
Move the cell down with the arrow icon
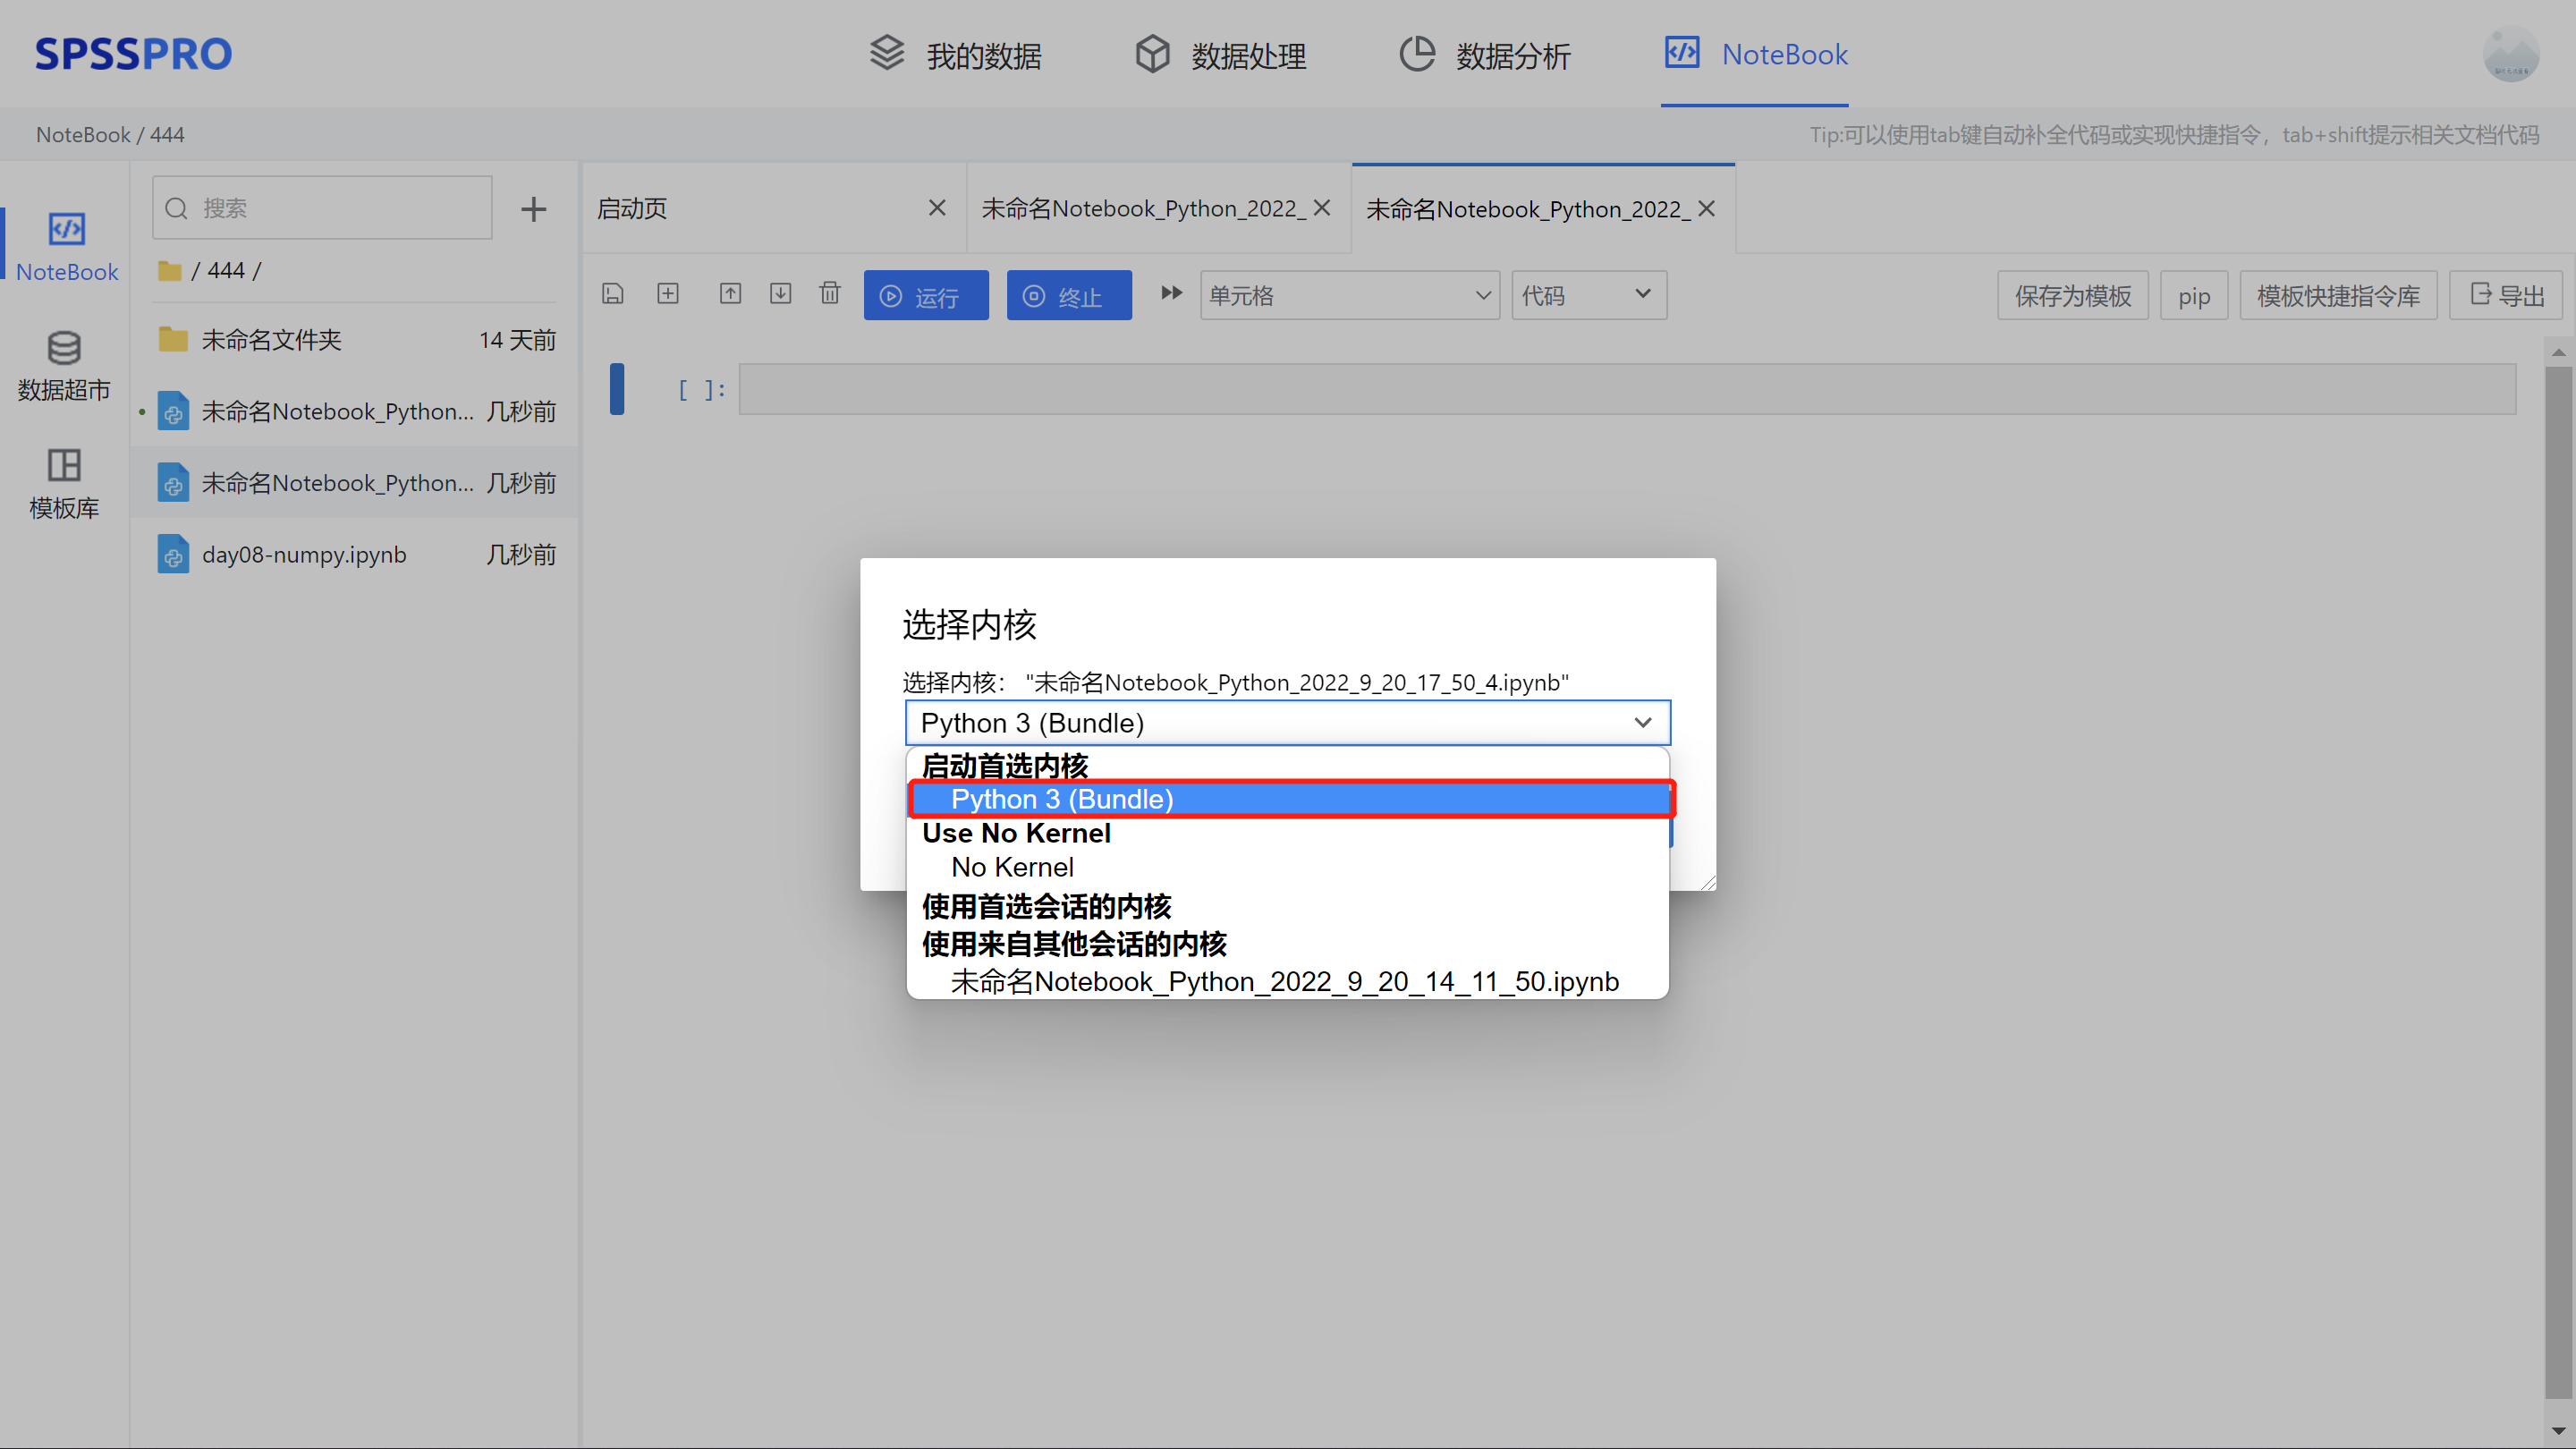coord(780,294)
